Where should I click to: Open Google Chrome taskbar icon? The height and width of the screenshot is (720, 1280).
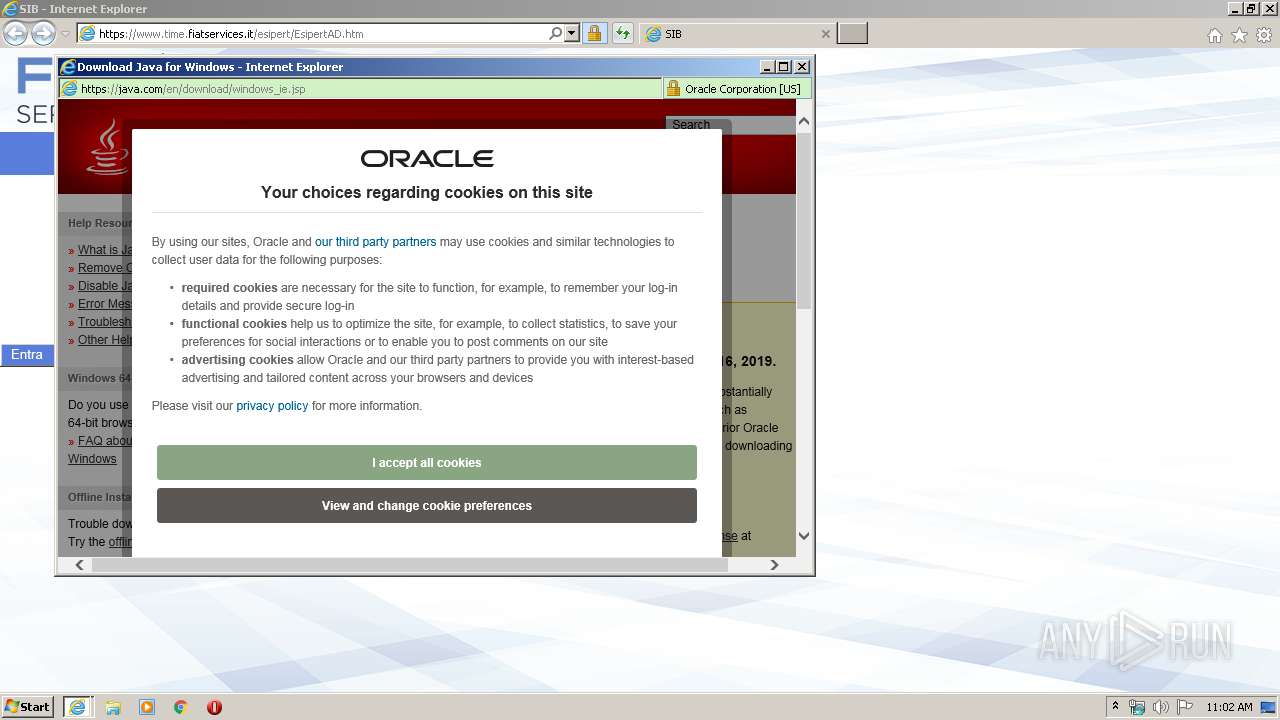181,707
